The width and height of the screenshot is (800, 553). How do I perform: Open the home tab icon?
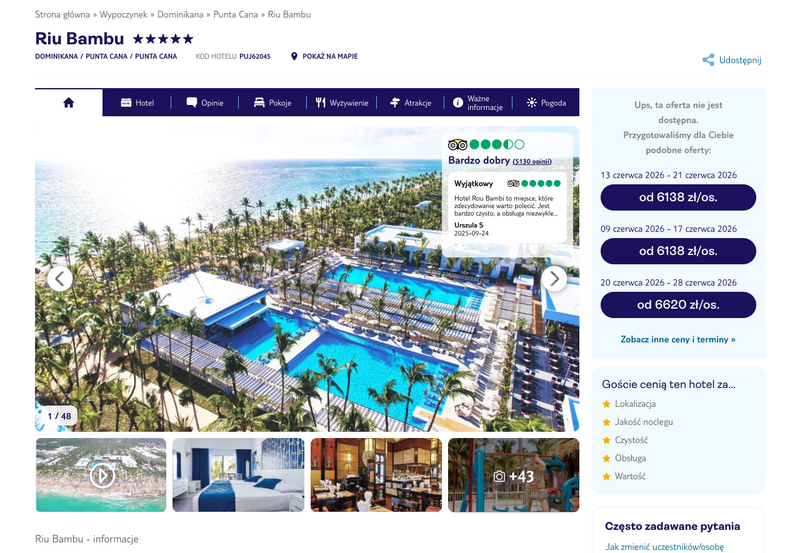pos(68,103)
